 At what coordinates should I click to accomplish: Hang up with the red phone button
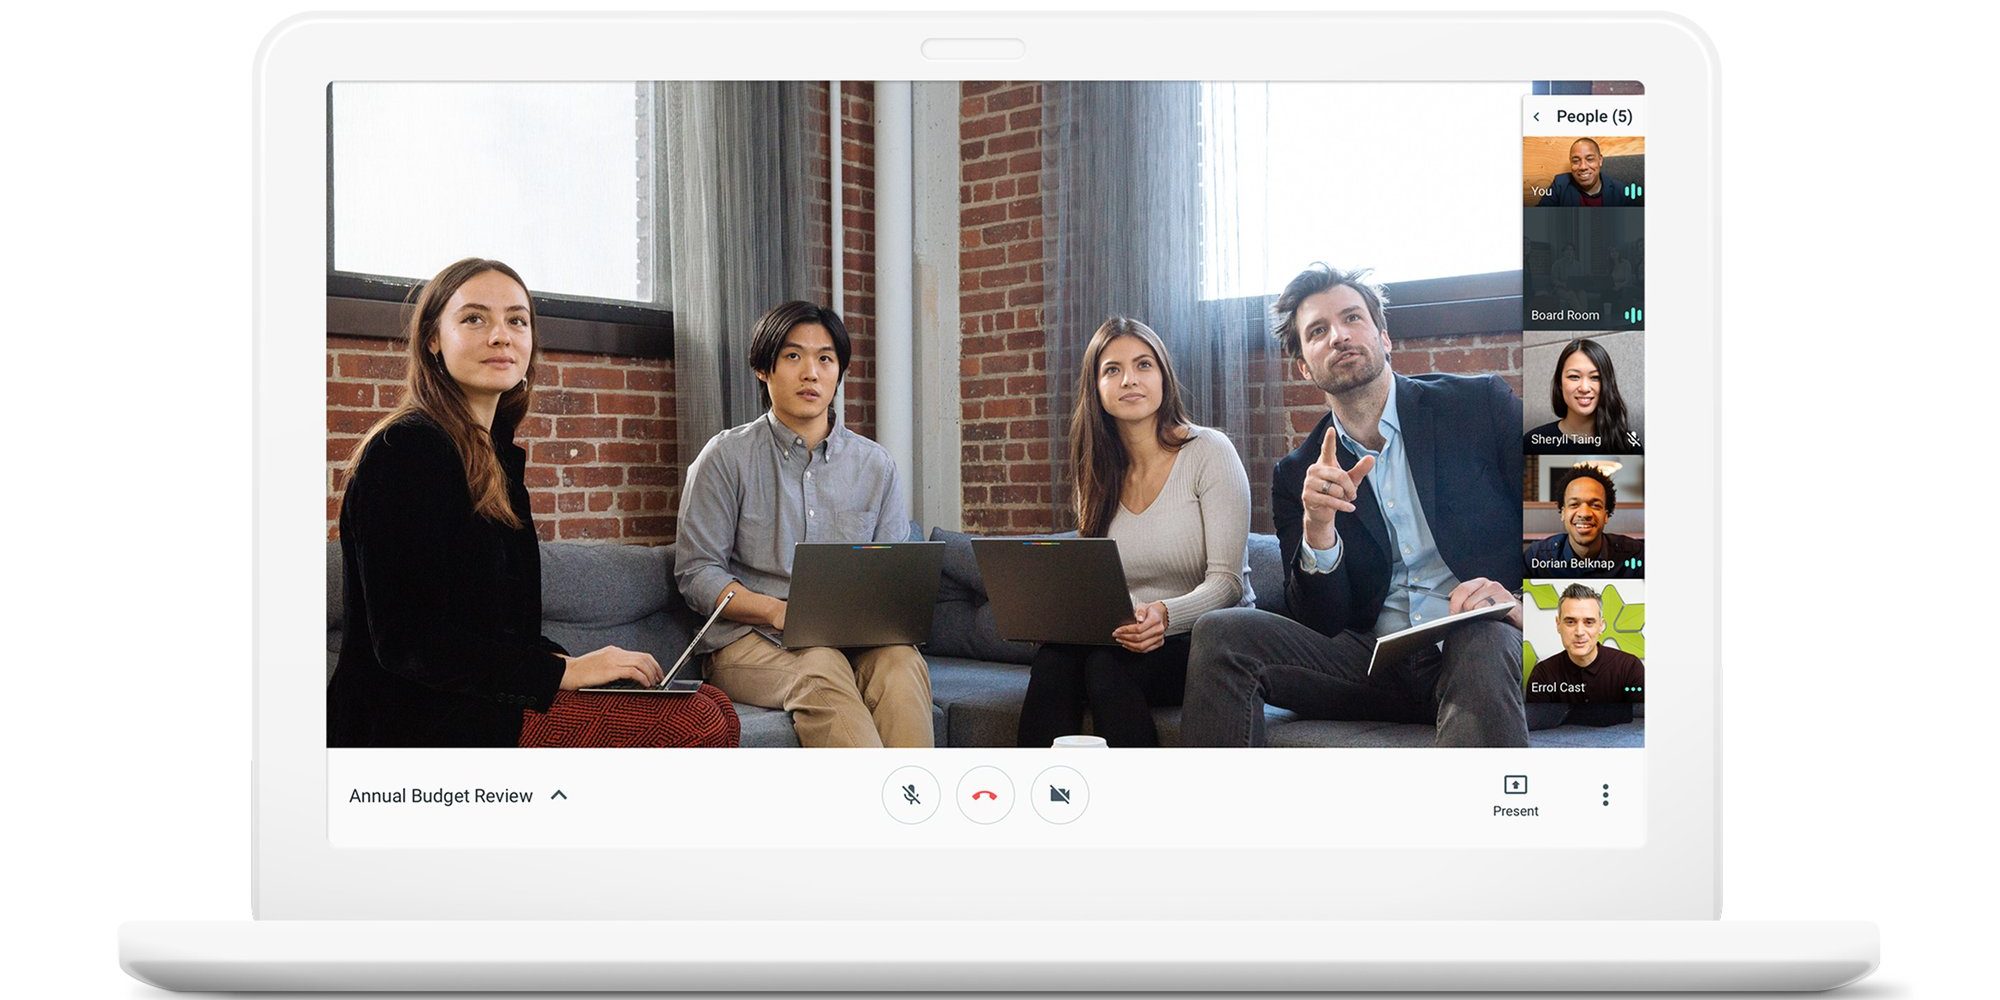(x=985, y=795)
